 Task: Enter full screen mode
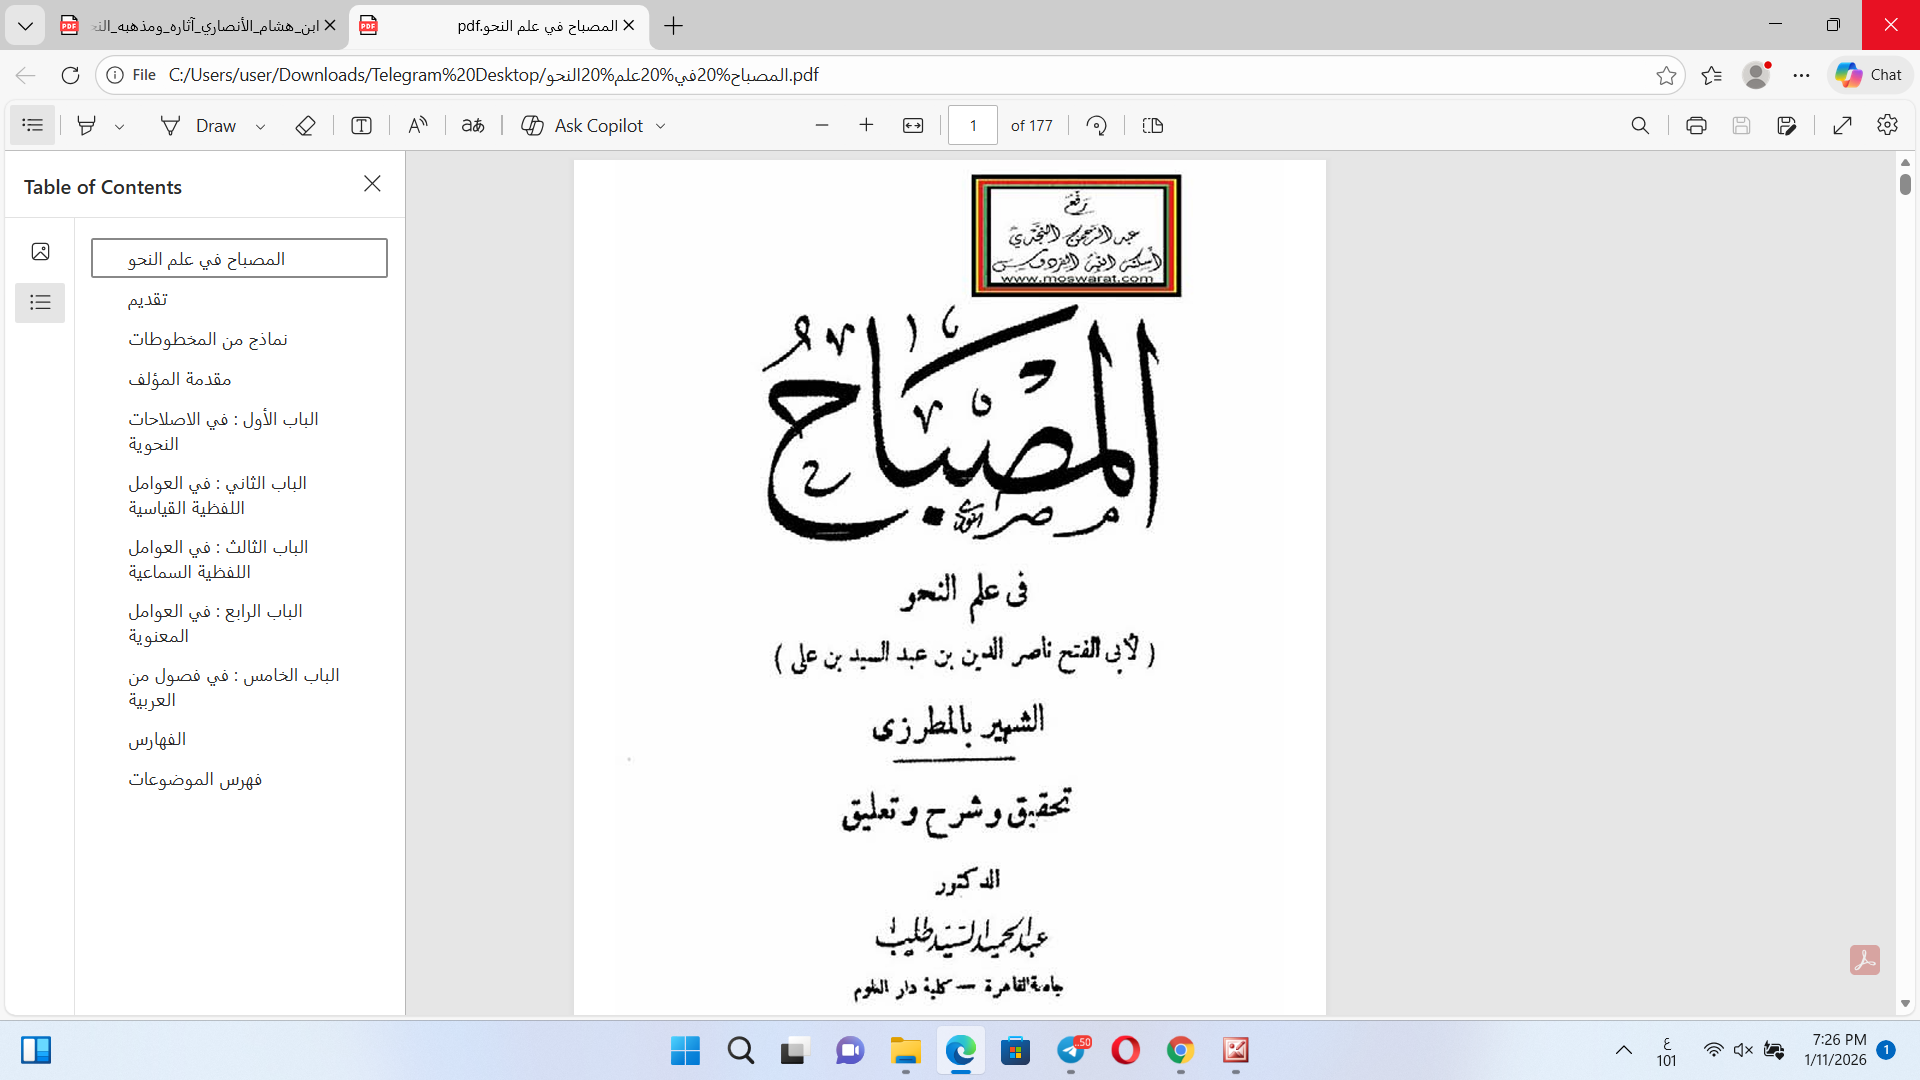[1843, 125]
